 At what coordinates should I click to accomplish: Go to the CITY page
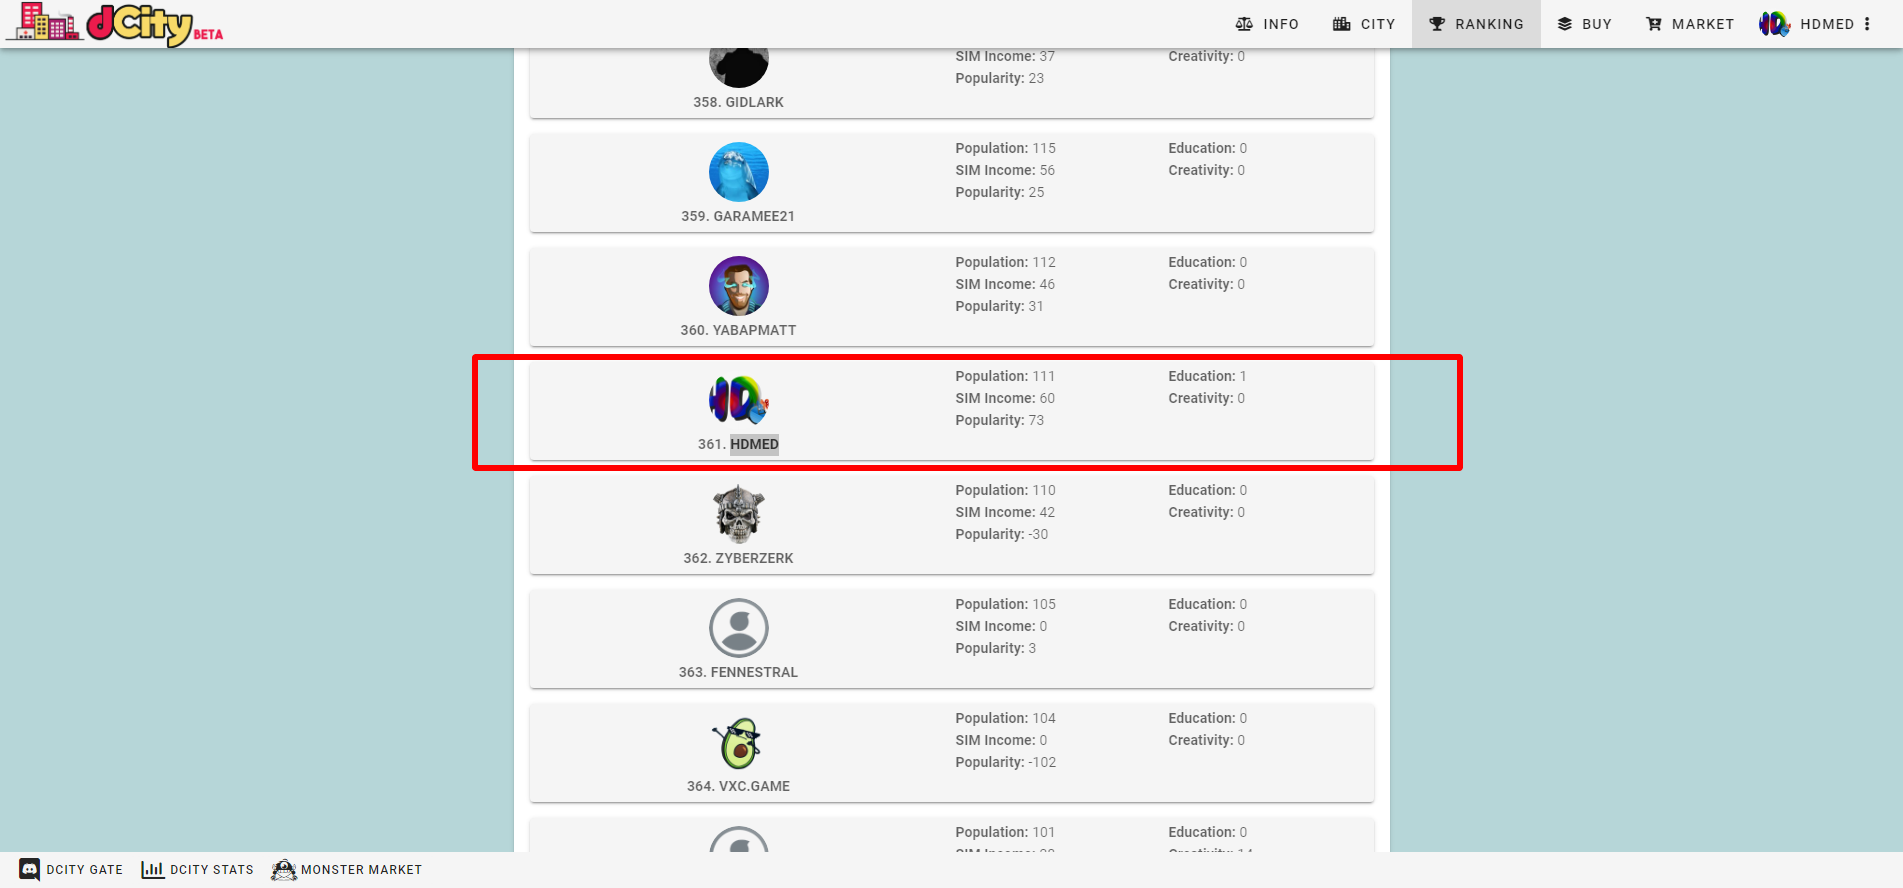click(x=1364, y=24)
